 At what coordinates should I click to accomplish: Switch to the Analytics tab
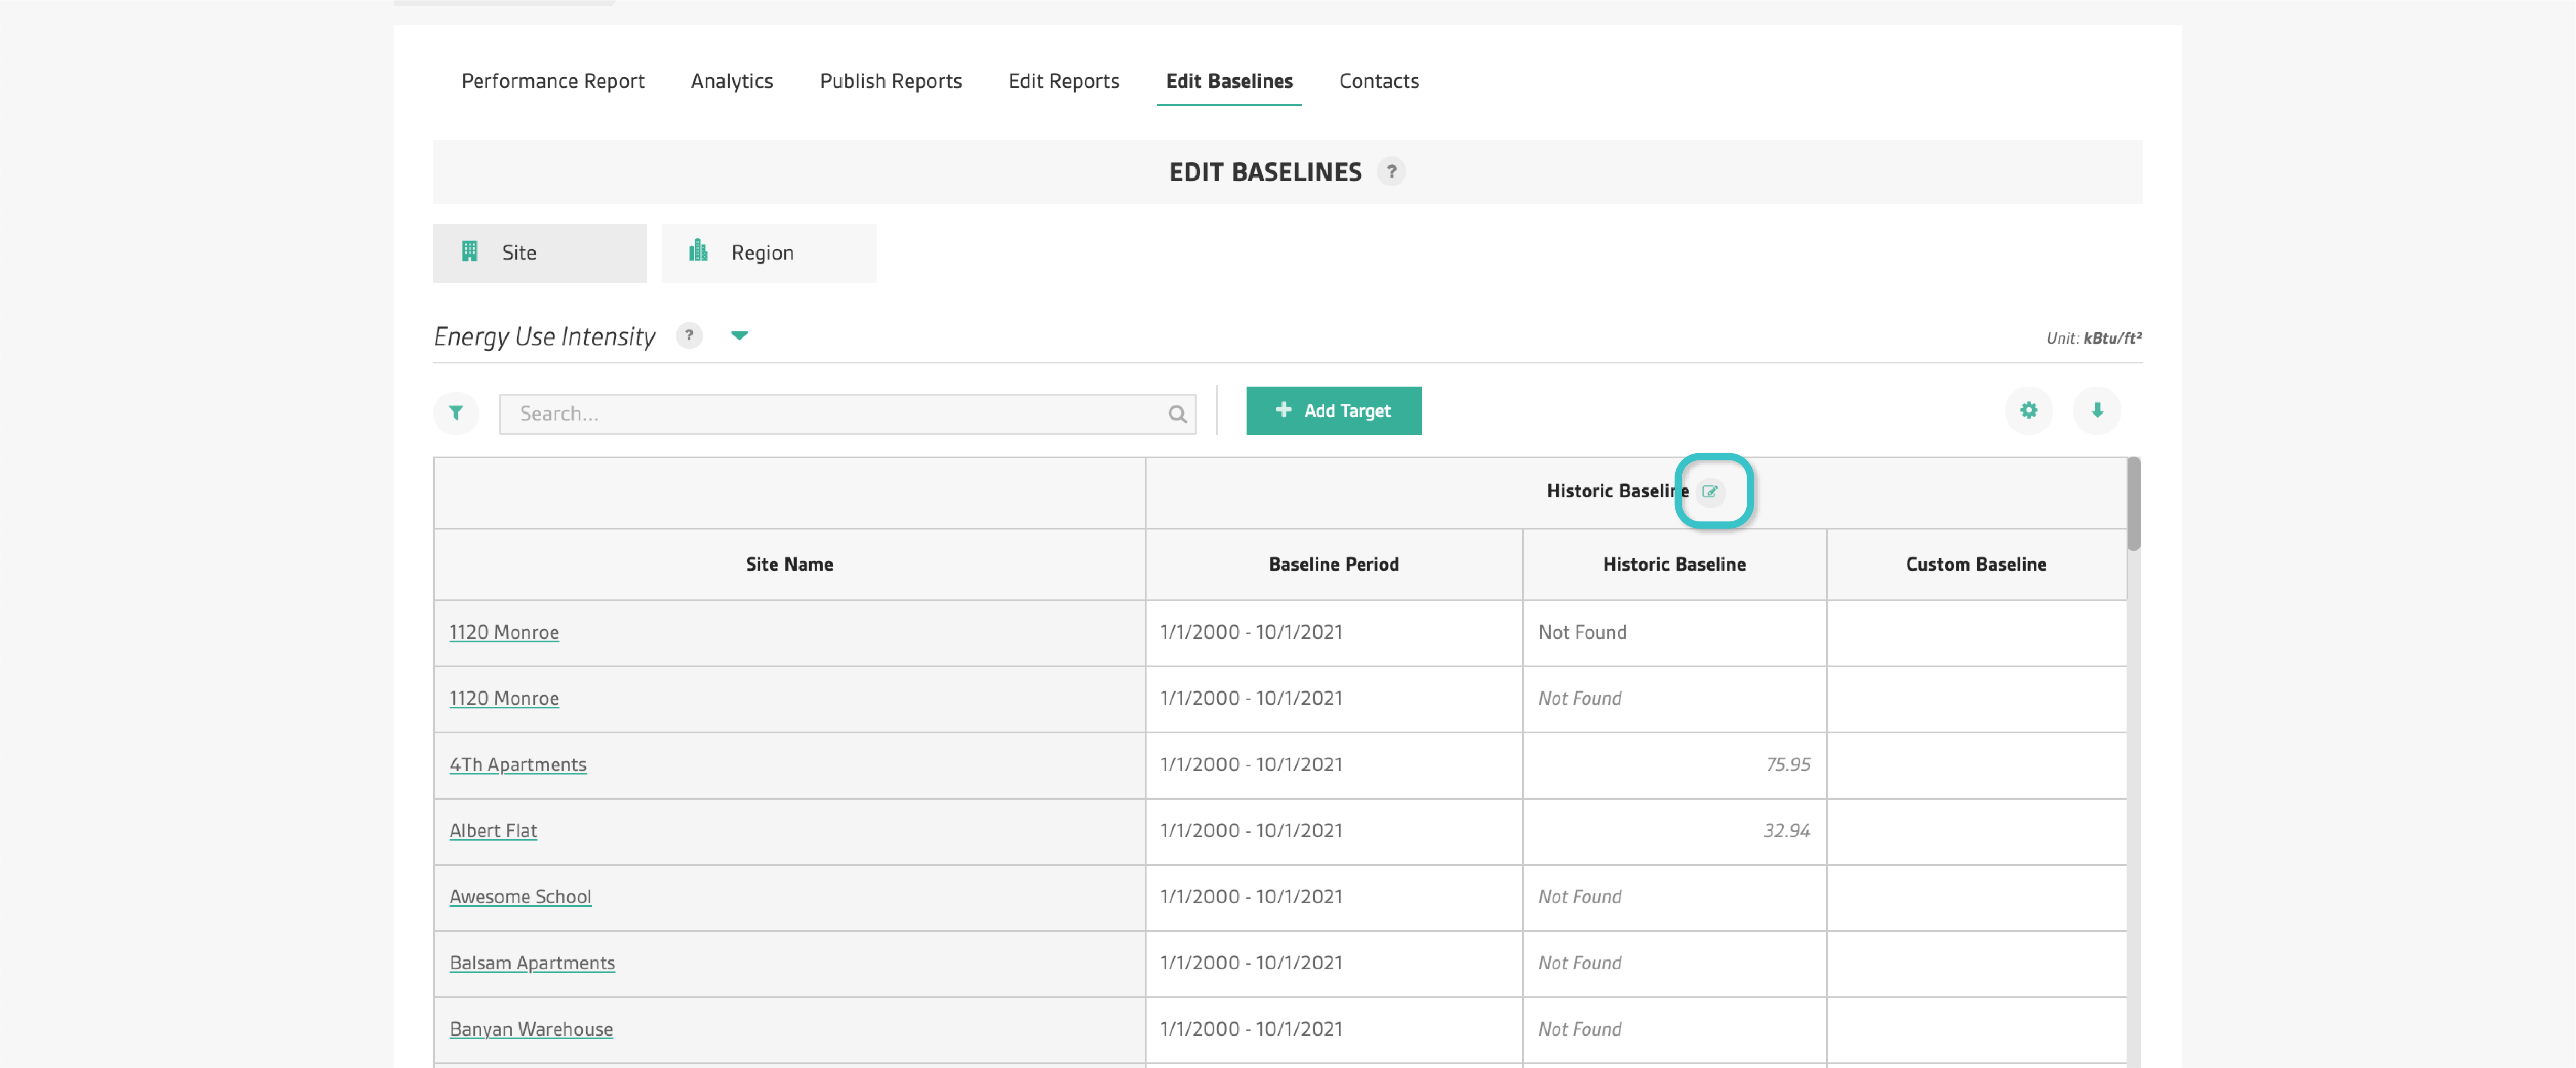[731, 81]
